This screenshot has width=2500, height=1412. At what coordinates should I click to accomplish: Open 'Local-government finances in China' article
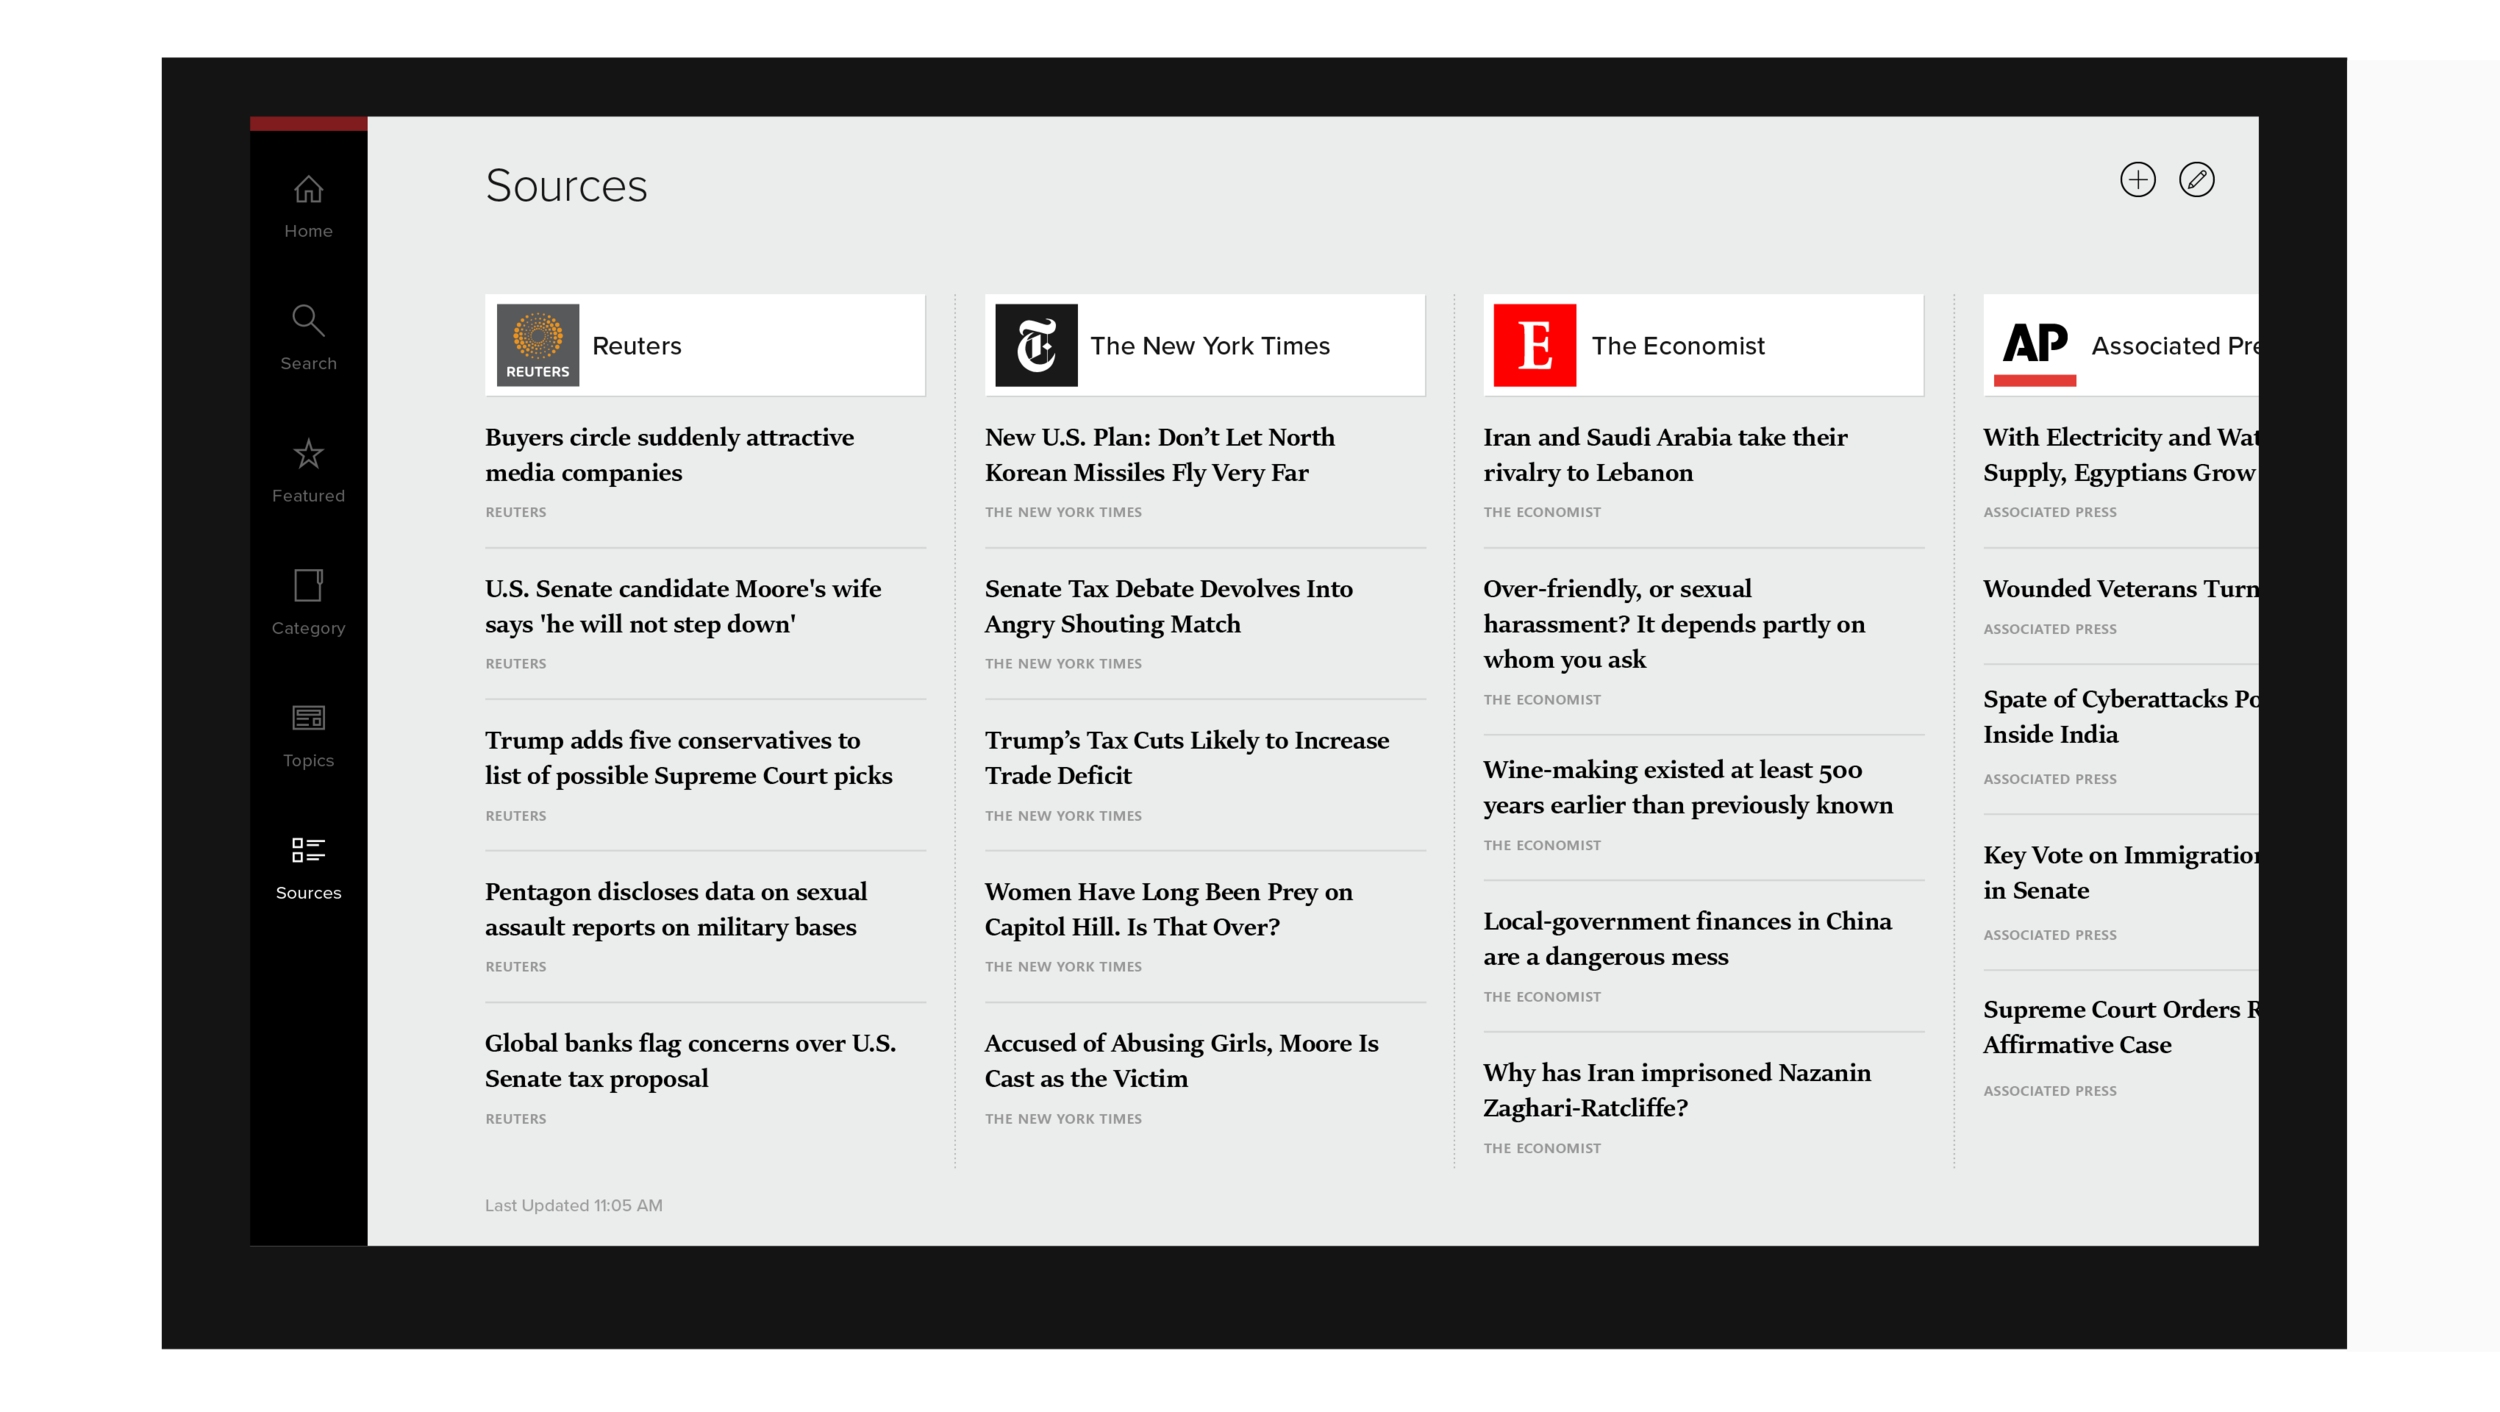click(x=1686, y=938)
